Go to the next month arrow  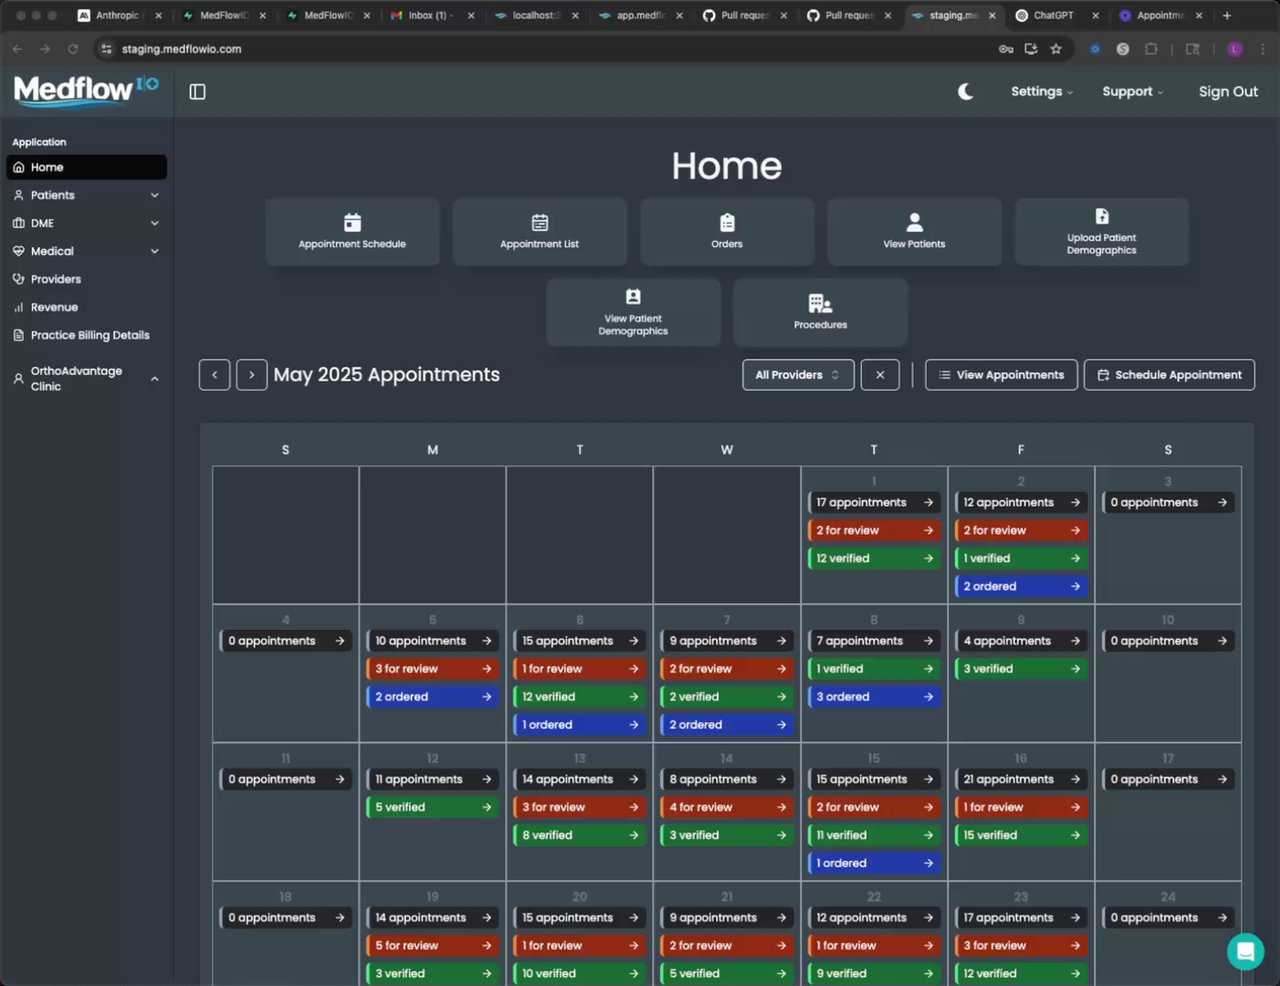(x=252, y=375)
